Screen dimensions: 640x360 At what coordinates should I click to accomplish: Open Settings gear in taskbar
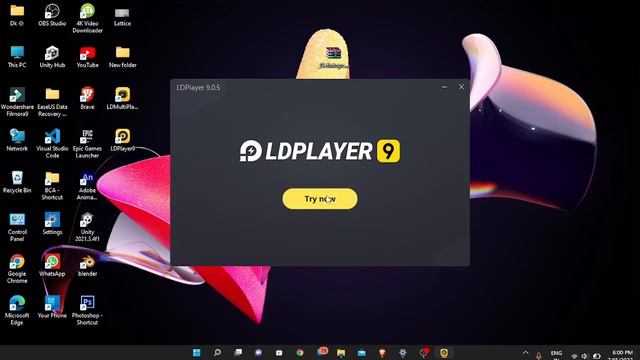point(403,352)
